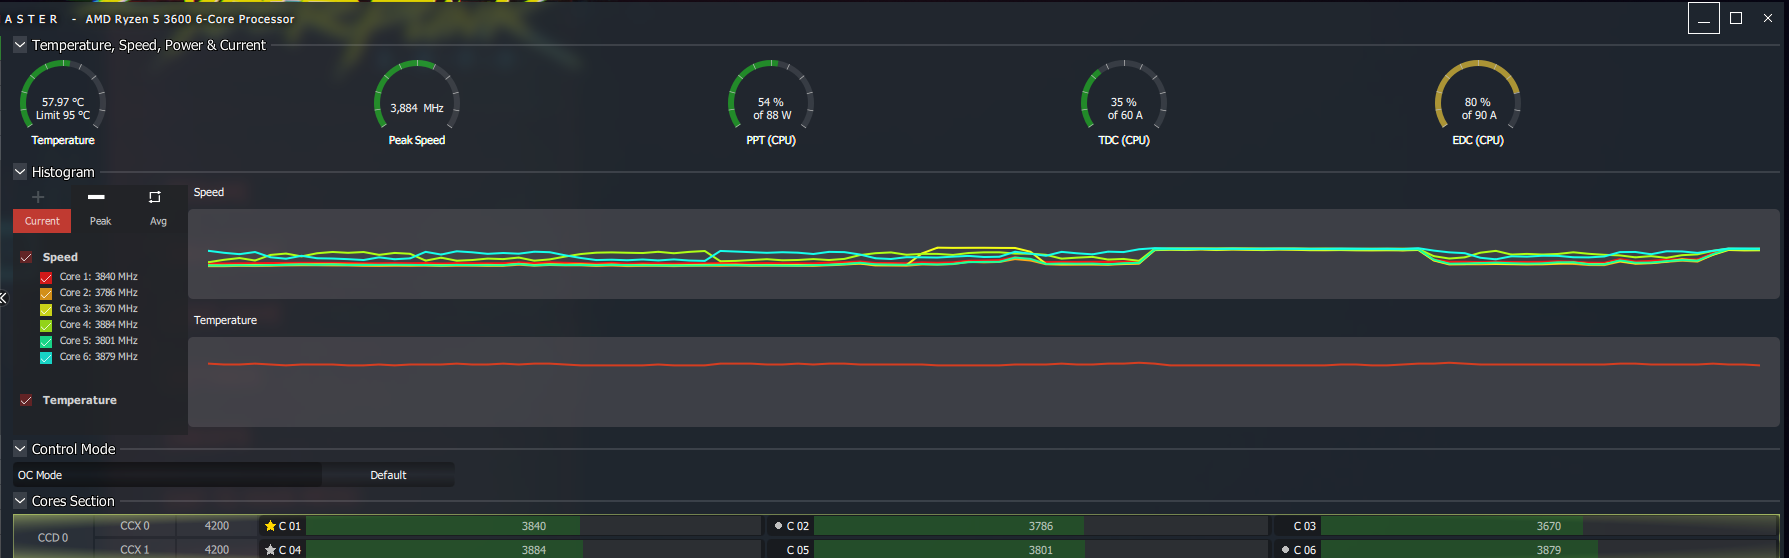Click the CCX 0 4200 value
Image resolution: width=1789 pixels, height=558 pixels.
tap(217, 526)
